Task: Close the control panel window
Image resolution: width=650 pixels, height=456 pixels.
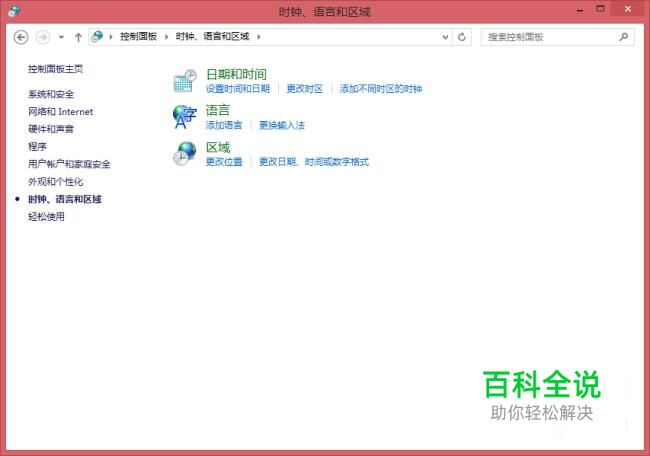Action: point(628,9)
